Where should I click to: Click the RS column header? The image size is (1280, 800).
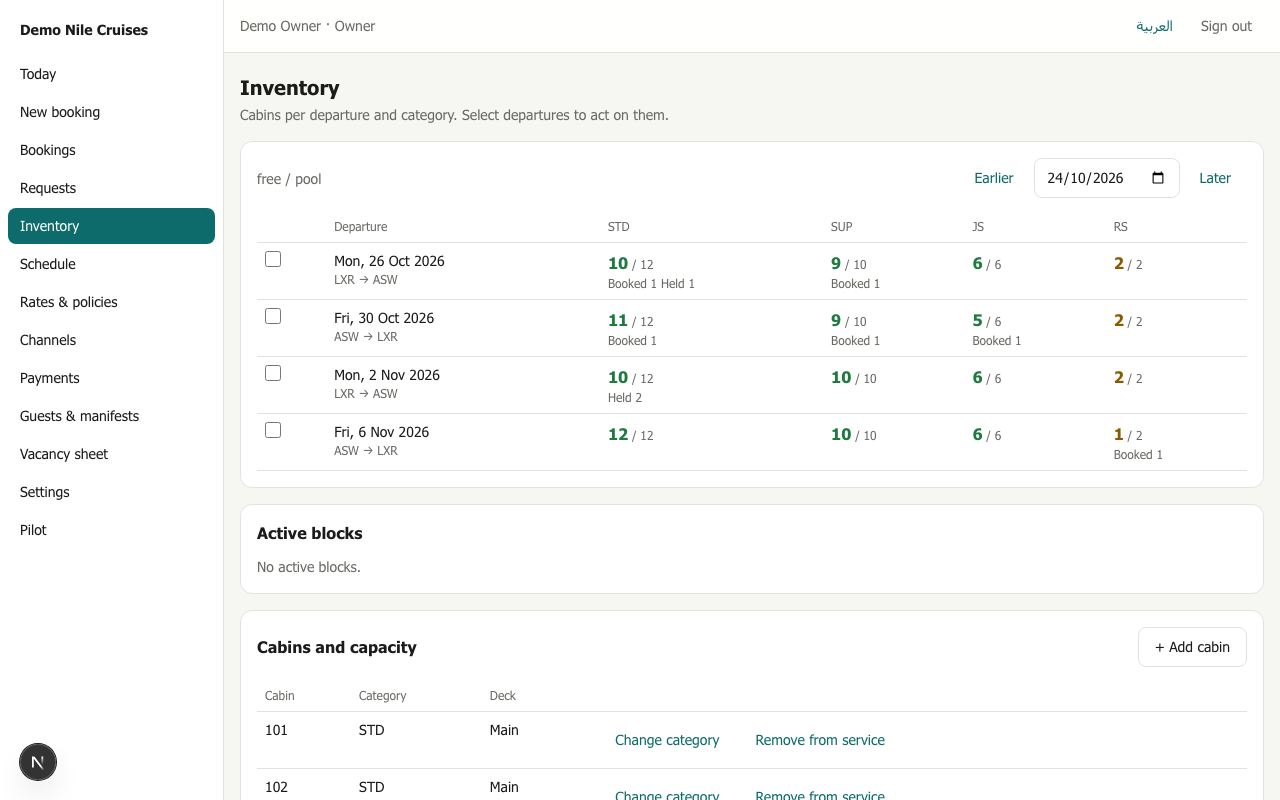click(1121, 227)
